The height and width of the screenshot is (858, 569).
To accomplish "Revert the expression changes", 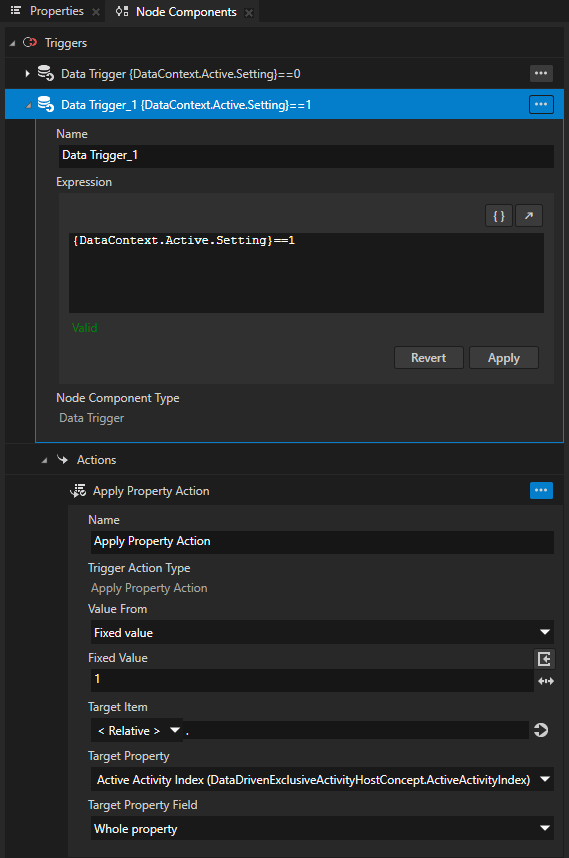I will pyautogui.click(x=428, y=358).
